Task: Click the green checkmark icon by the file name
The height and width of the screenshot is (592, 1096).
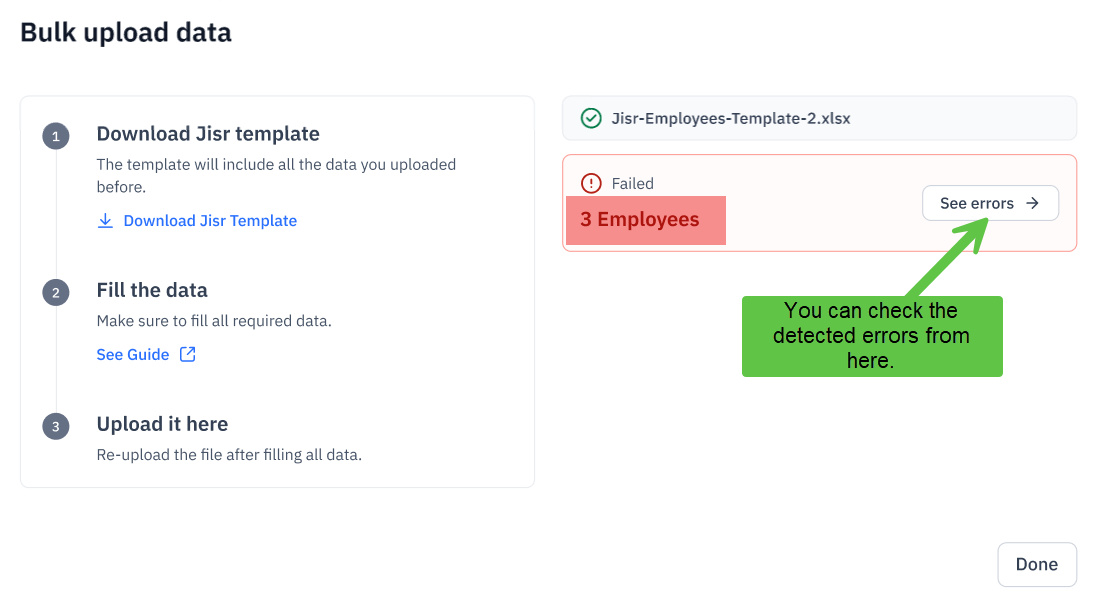Action: (591, 118)
